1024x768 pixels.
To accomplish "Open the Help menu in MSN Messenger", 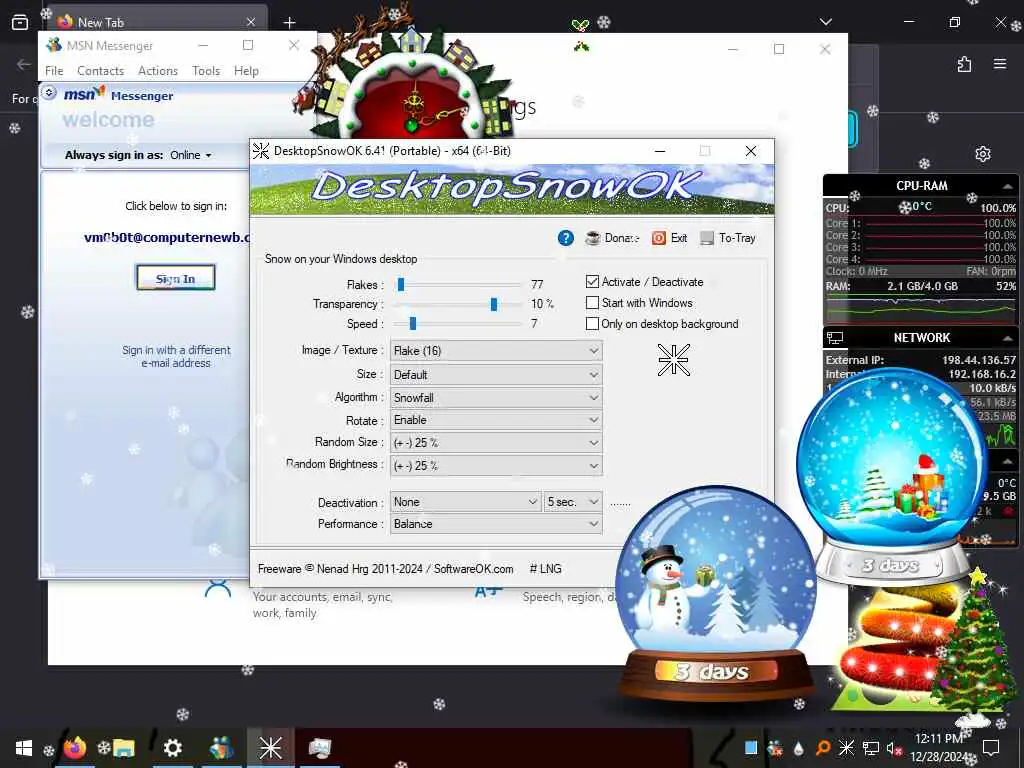I will point(246,71).
